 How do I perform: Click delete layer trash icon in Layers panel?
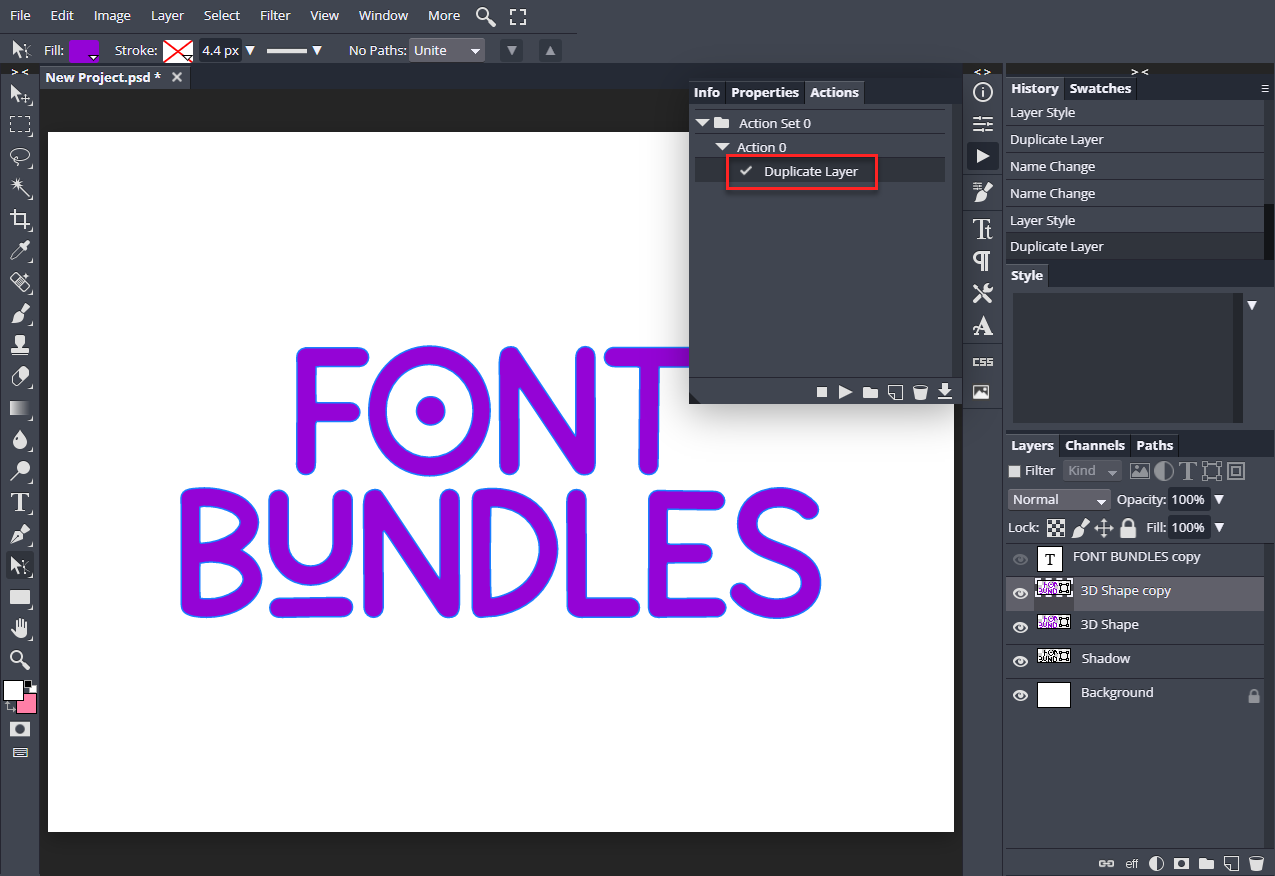coord(1257,863)
